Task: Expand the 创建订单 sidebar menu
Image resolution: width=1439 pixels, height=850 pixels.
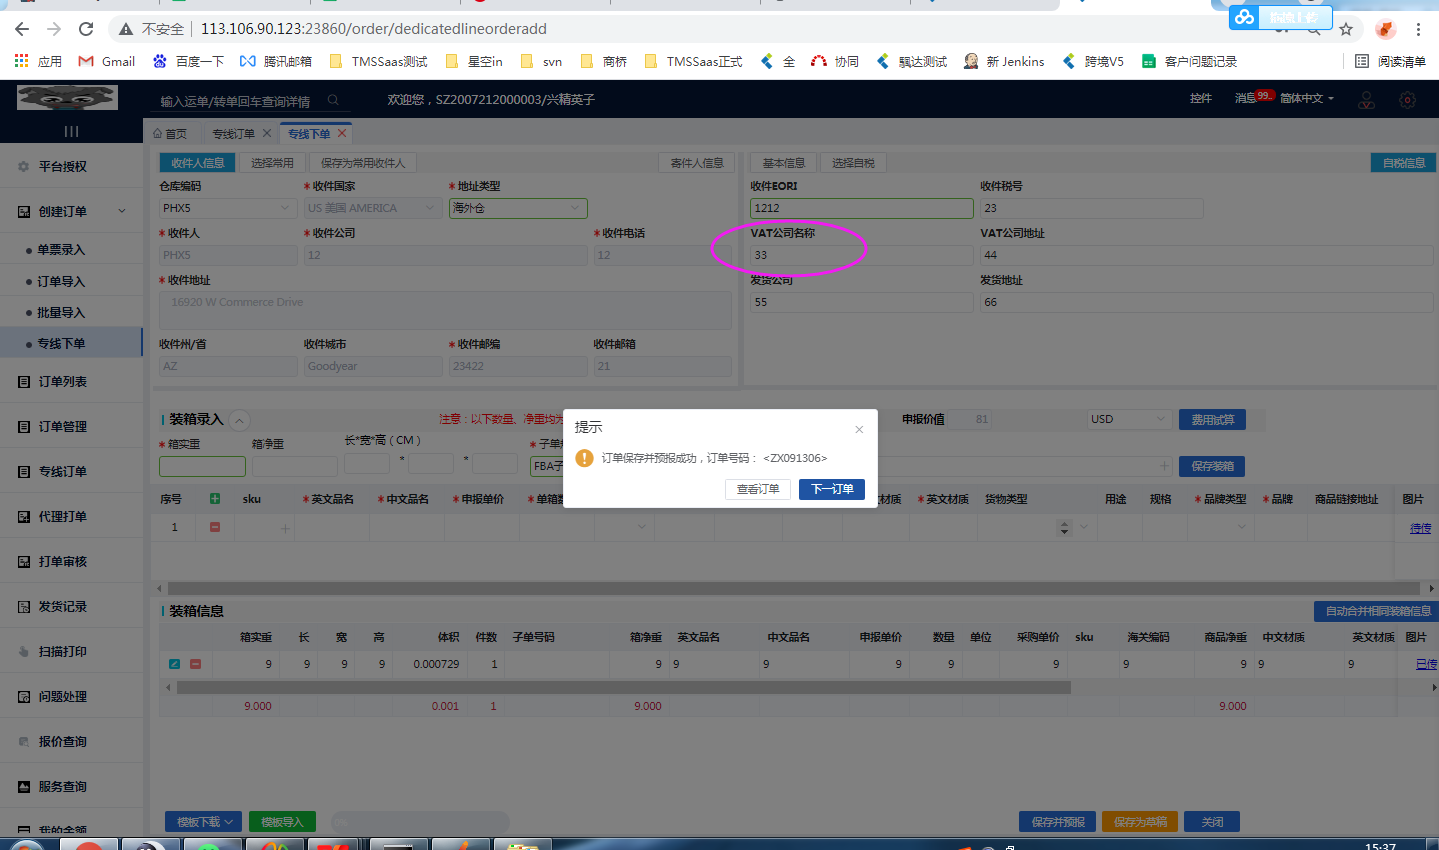Action: tap(71, 211)
